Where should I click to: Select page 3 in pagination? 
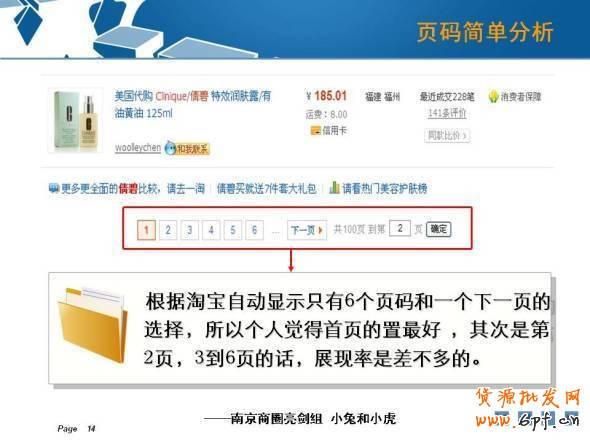[190, 230]
